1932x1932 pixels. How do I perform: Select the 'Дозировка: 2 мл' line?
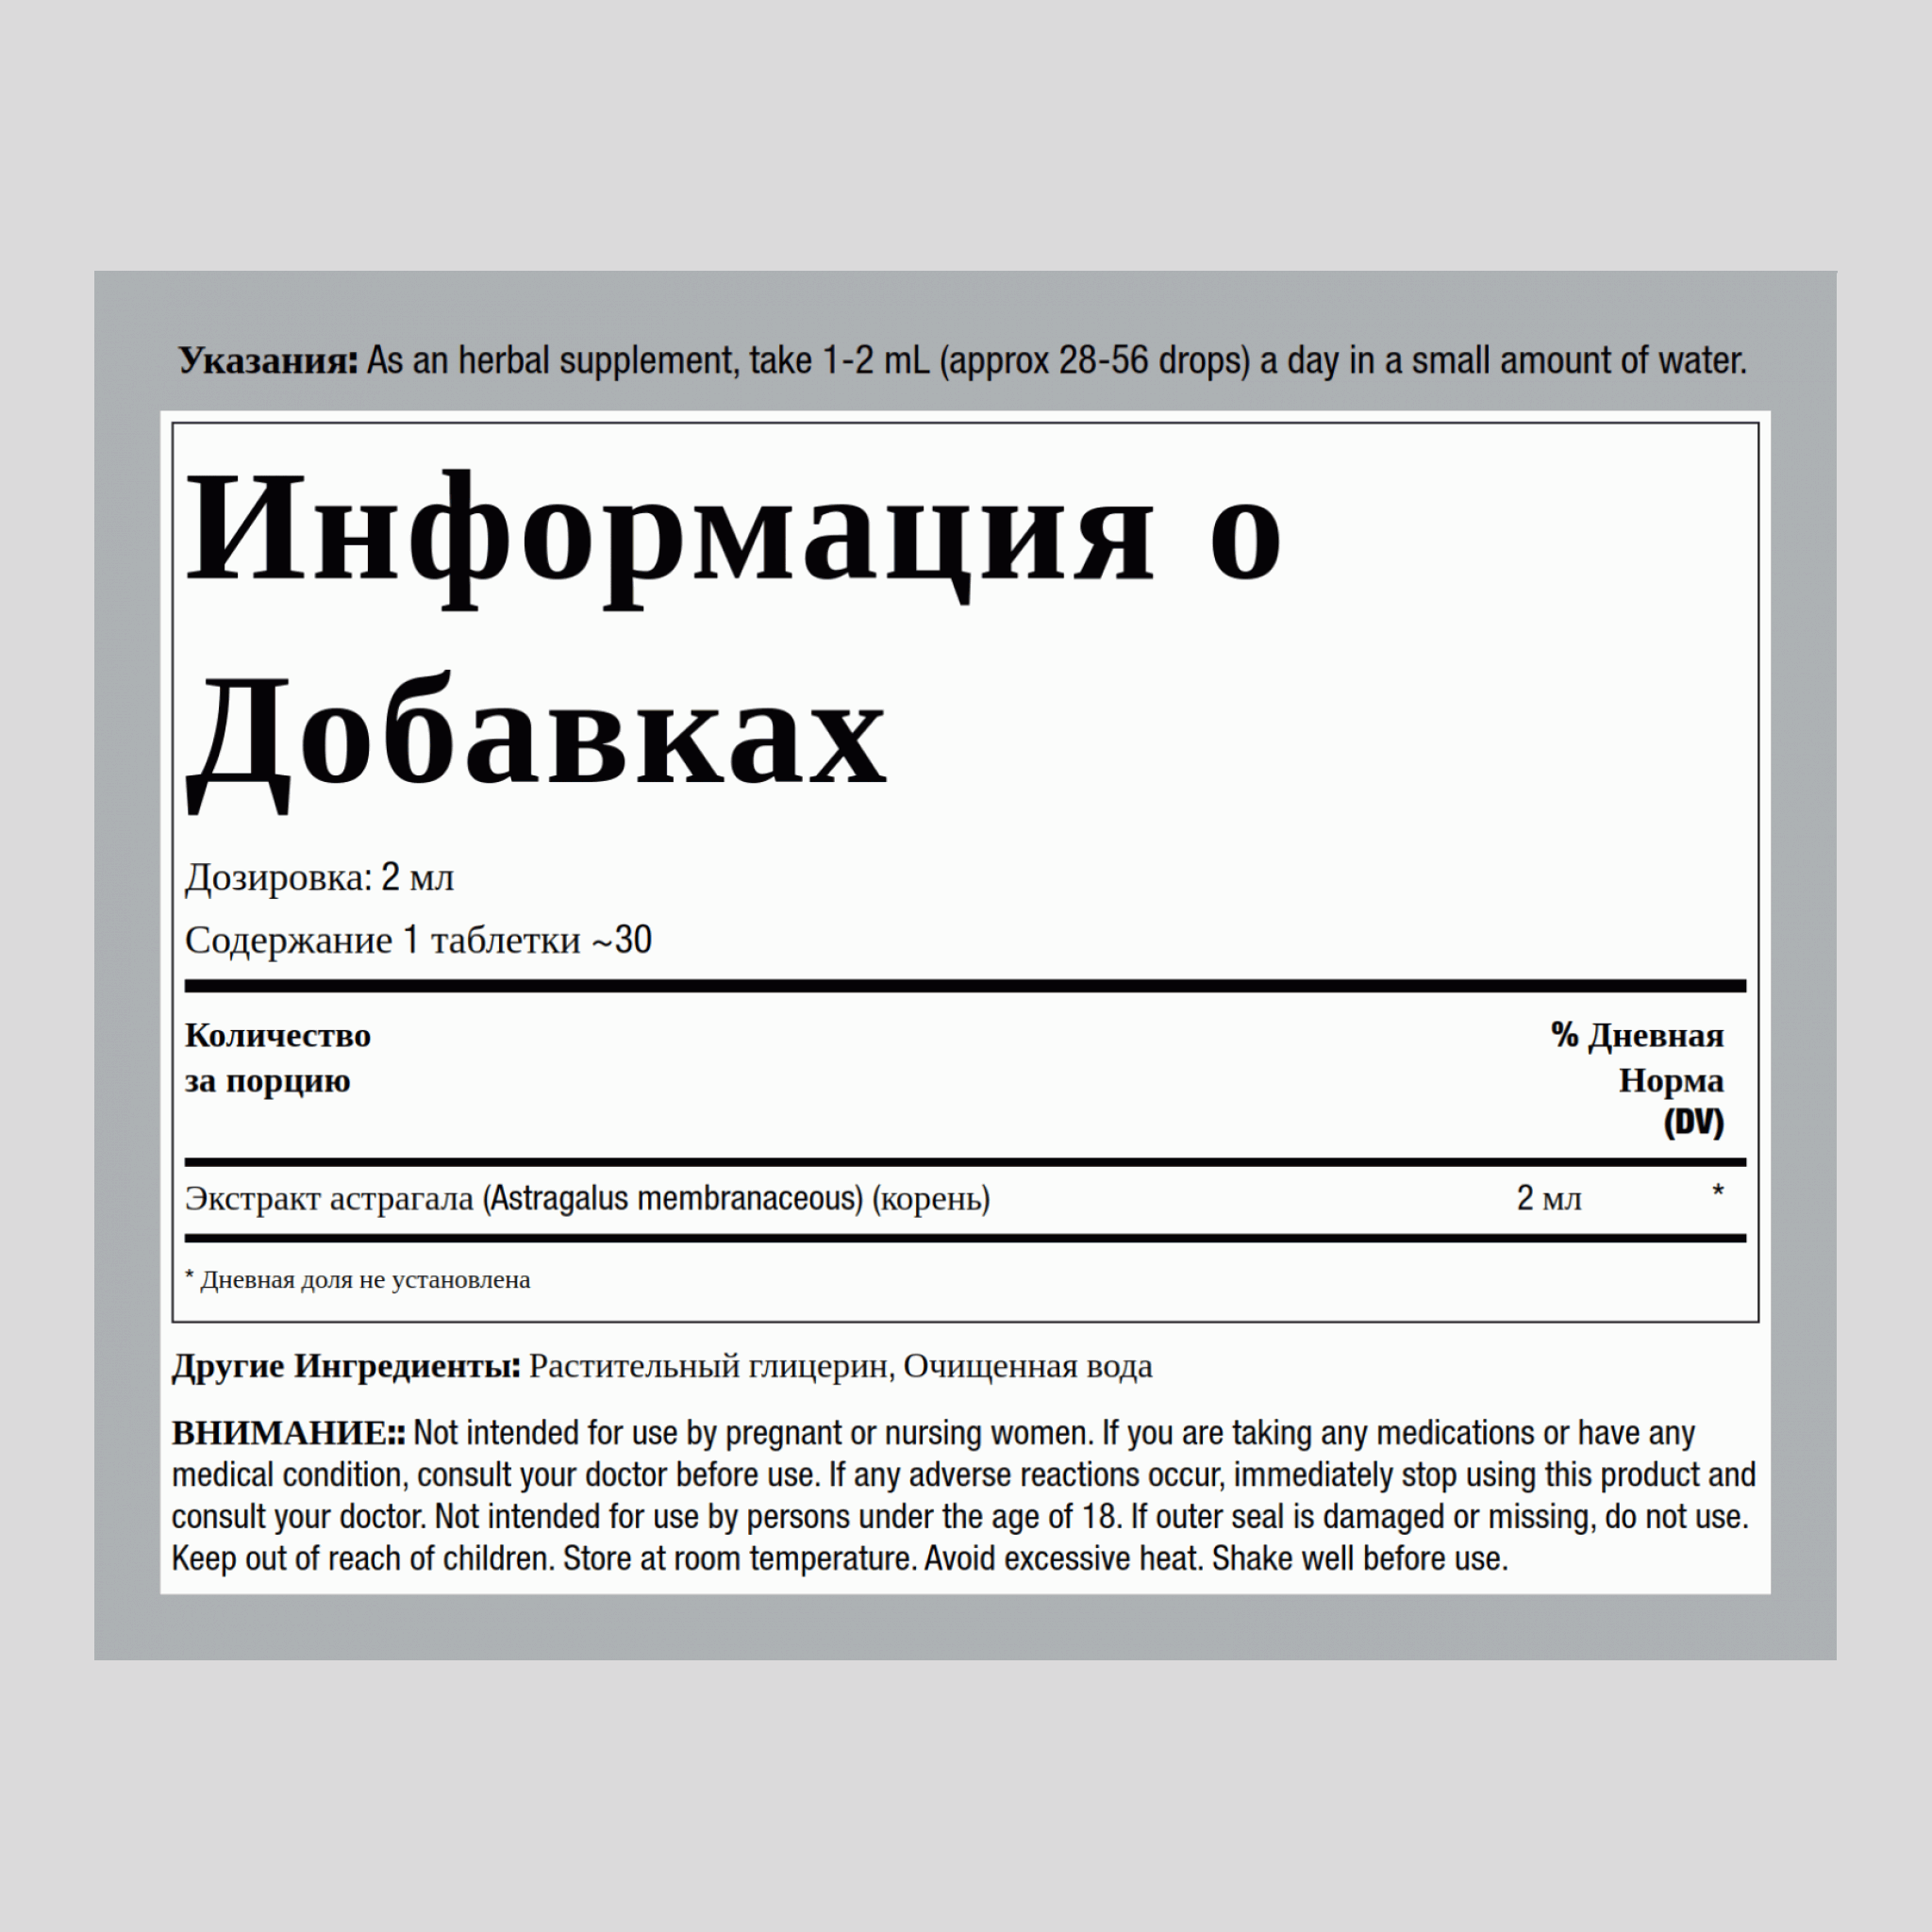(319, 878)
